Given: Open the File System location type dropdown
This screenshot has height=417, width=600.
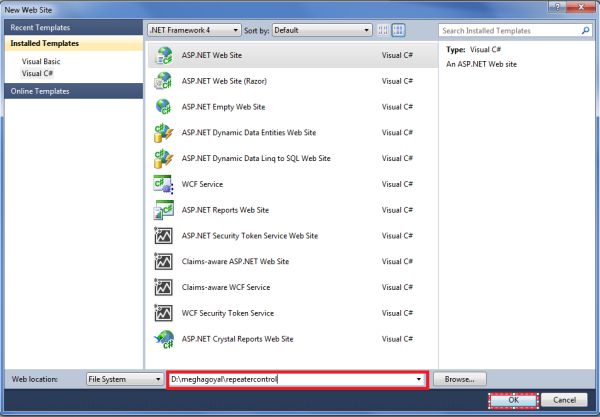Looking at the screenshot, I should coord(125,380).
